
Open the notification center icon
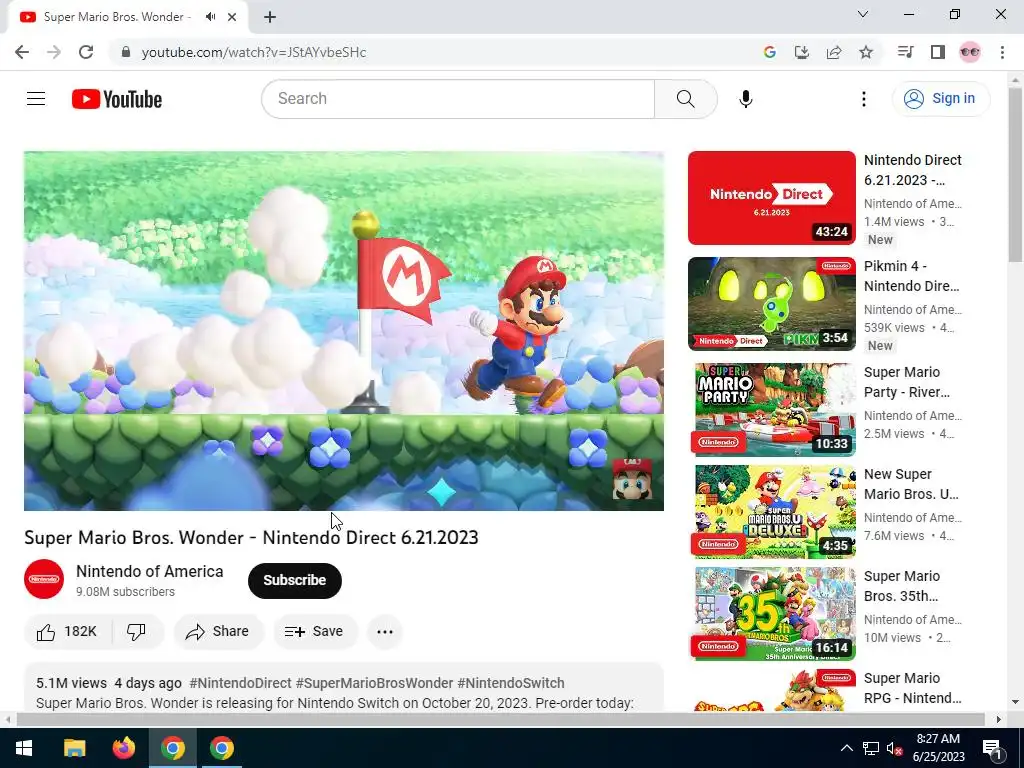[x=991, y=748]
